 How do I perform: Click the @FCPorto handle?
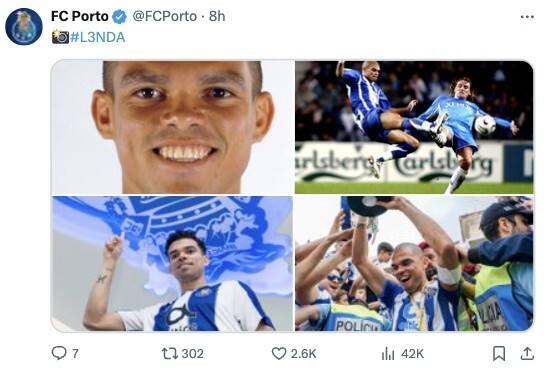click(165, 16)
